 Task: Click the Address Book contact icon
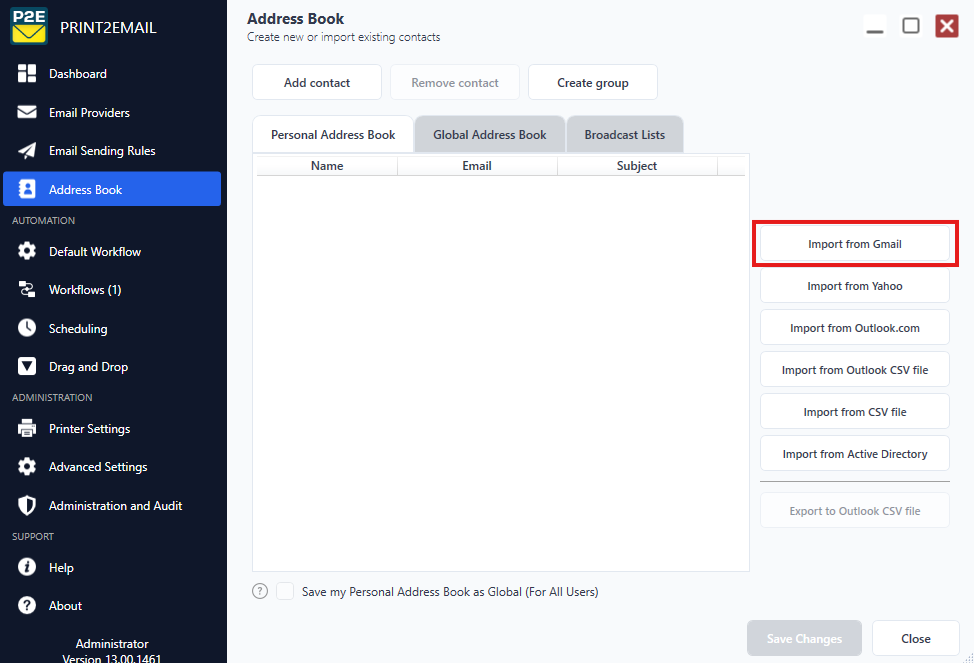tap(27, 189)
